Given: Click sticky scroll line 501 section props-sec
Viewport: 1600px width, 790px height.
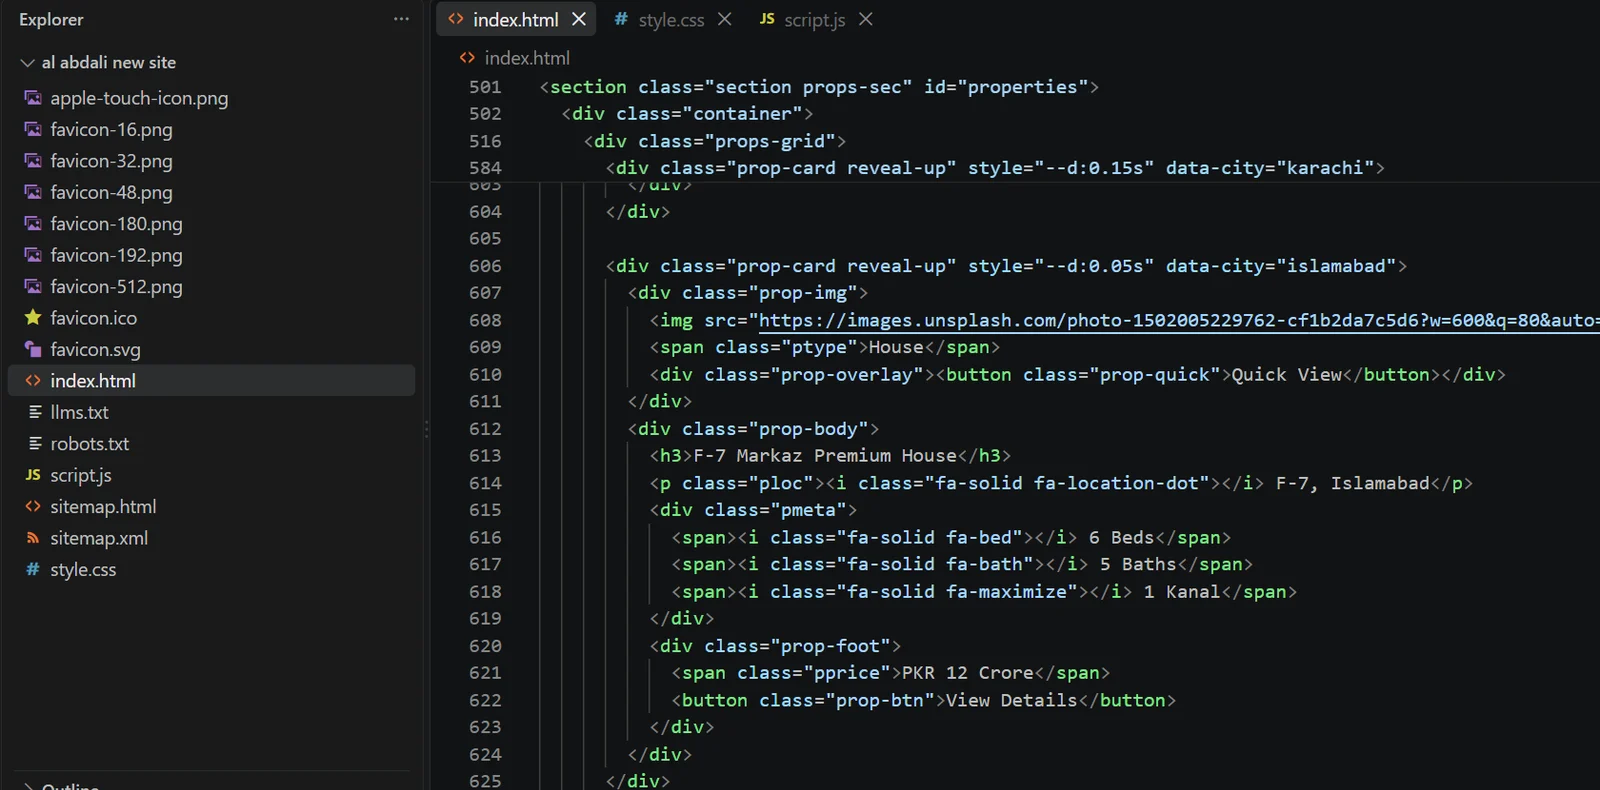Looking at the screenshot, I should tap(819, 87).
